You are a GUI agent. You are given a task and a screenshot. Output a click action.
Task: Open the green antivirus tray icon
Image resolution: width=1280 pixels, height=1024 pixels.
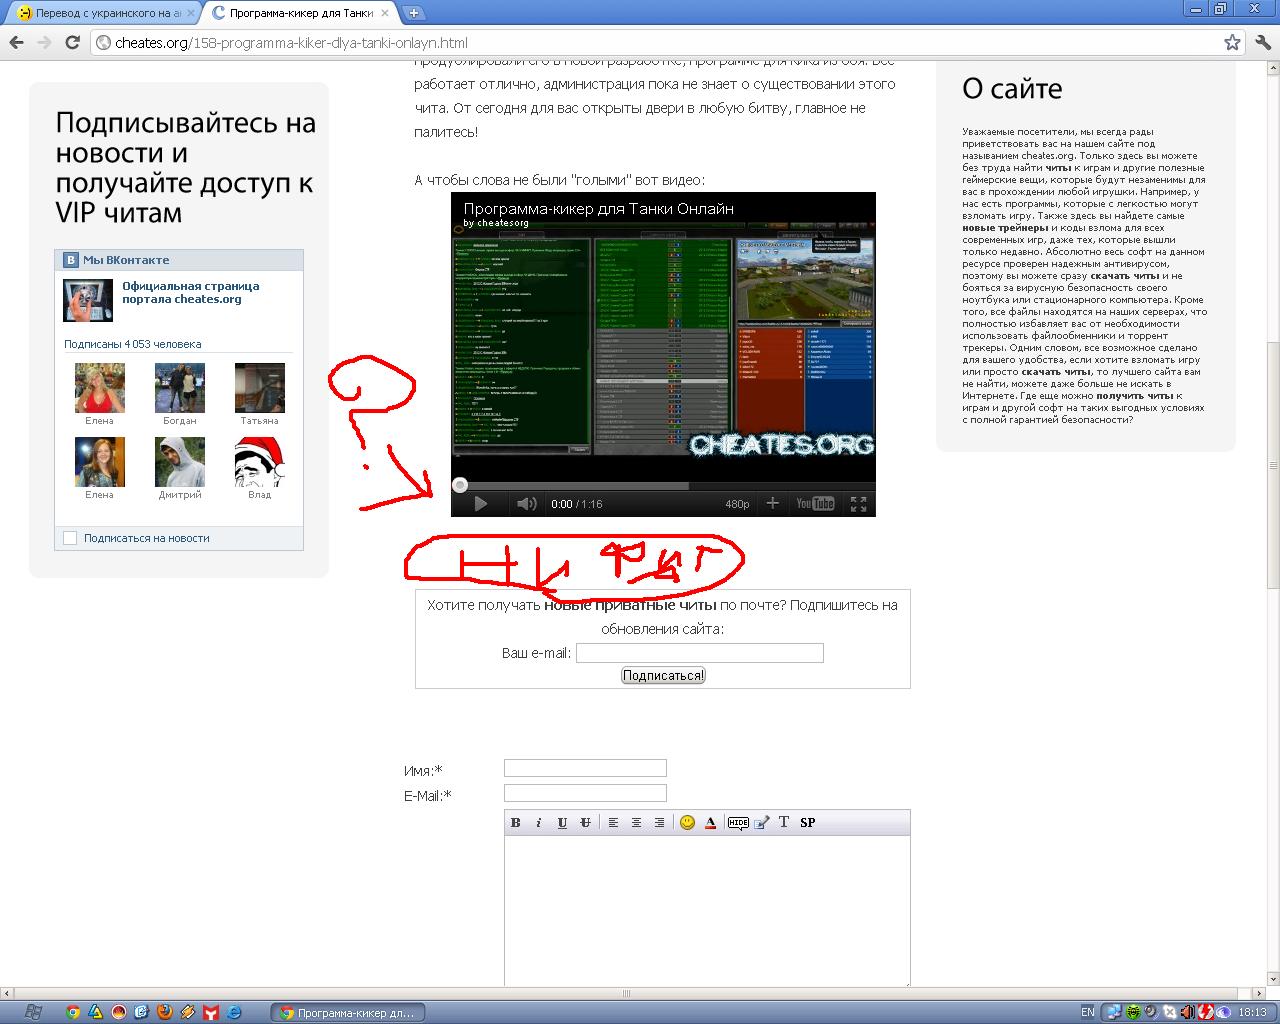(x=1133, y=1012)
